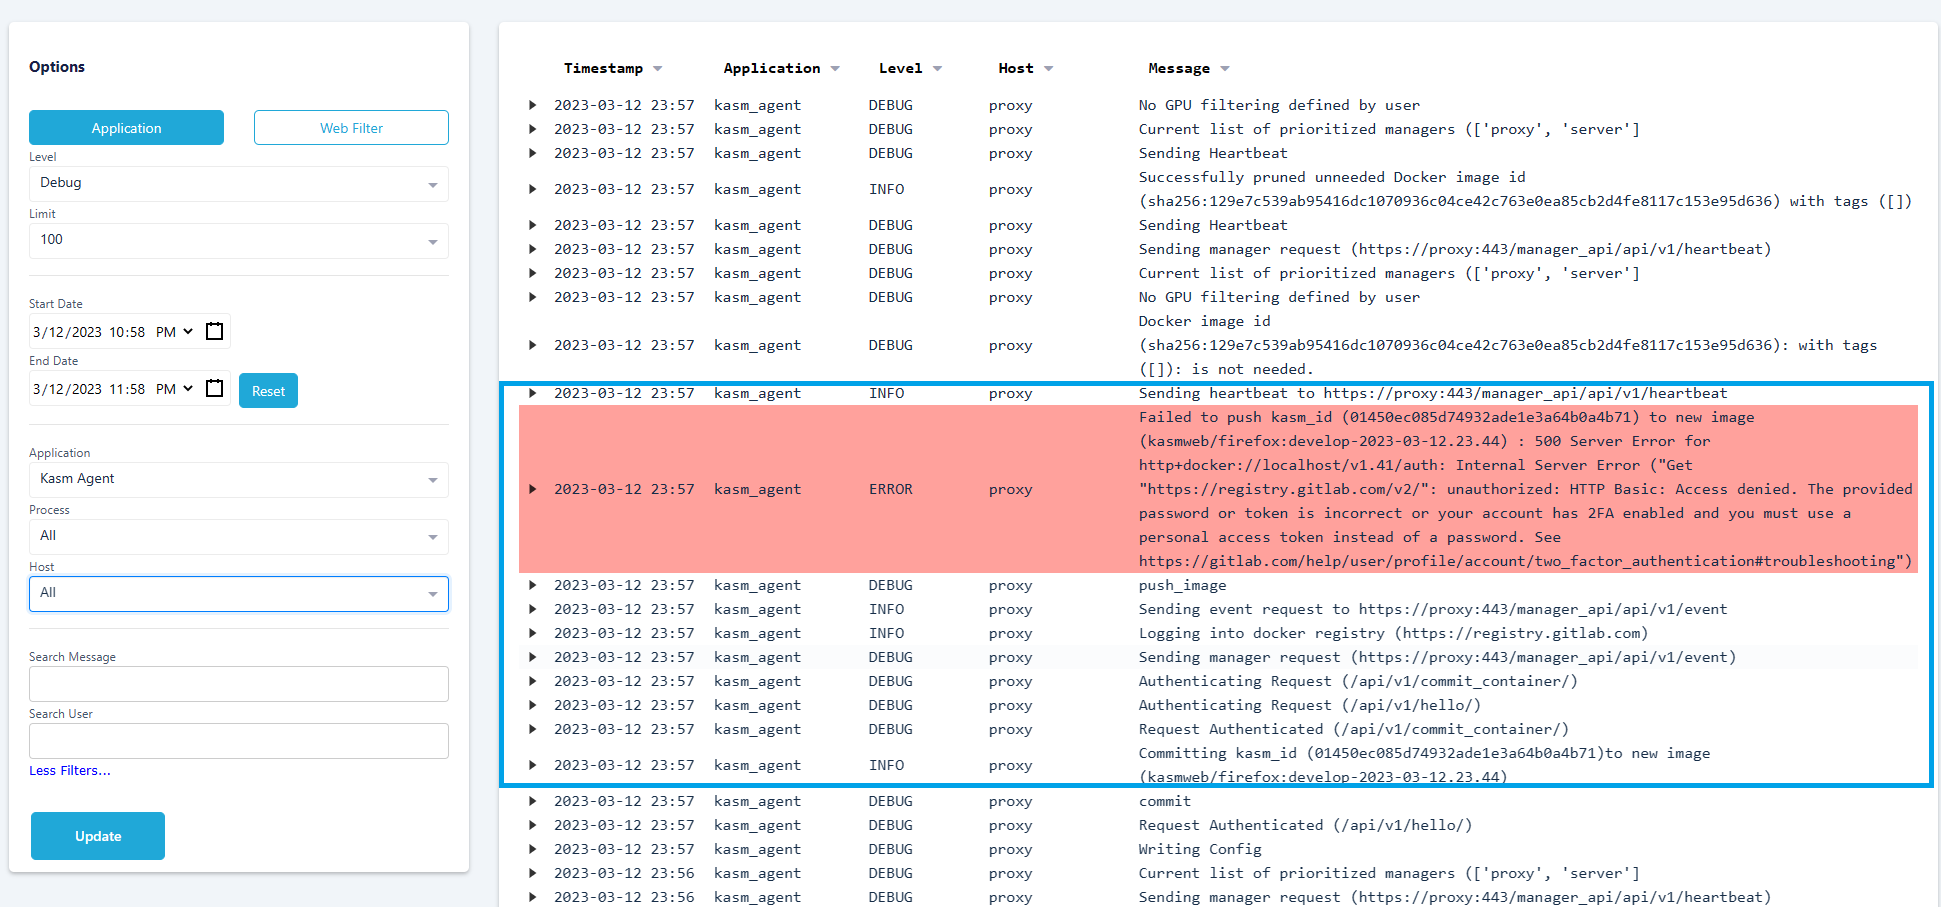
Task: Open the Host dropdown set to All
Action: [238, 593]
